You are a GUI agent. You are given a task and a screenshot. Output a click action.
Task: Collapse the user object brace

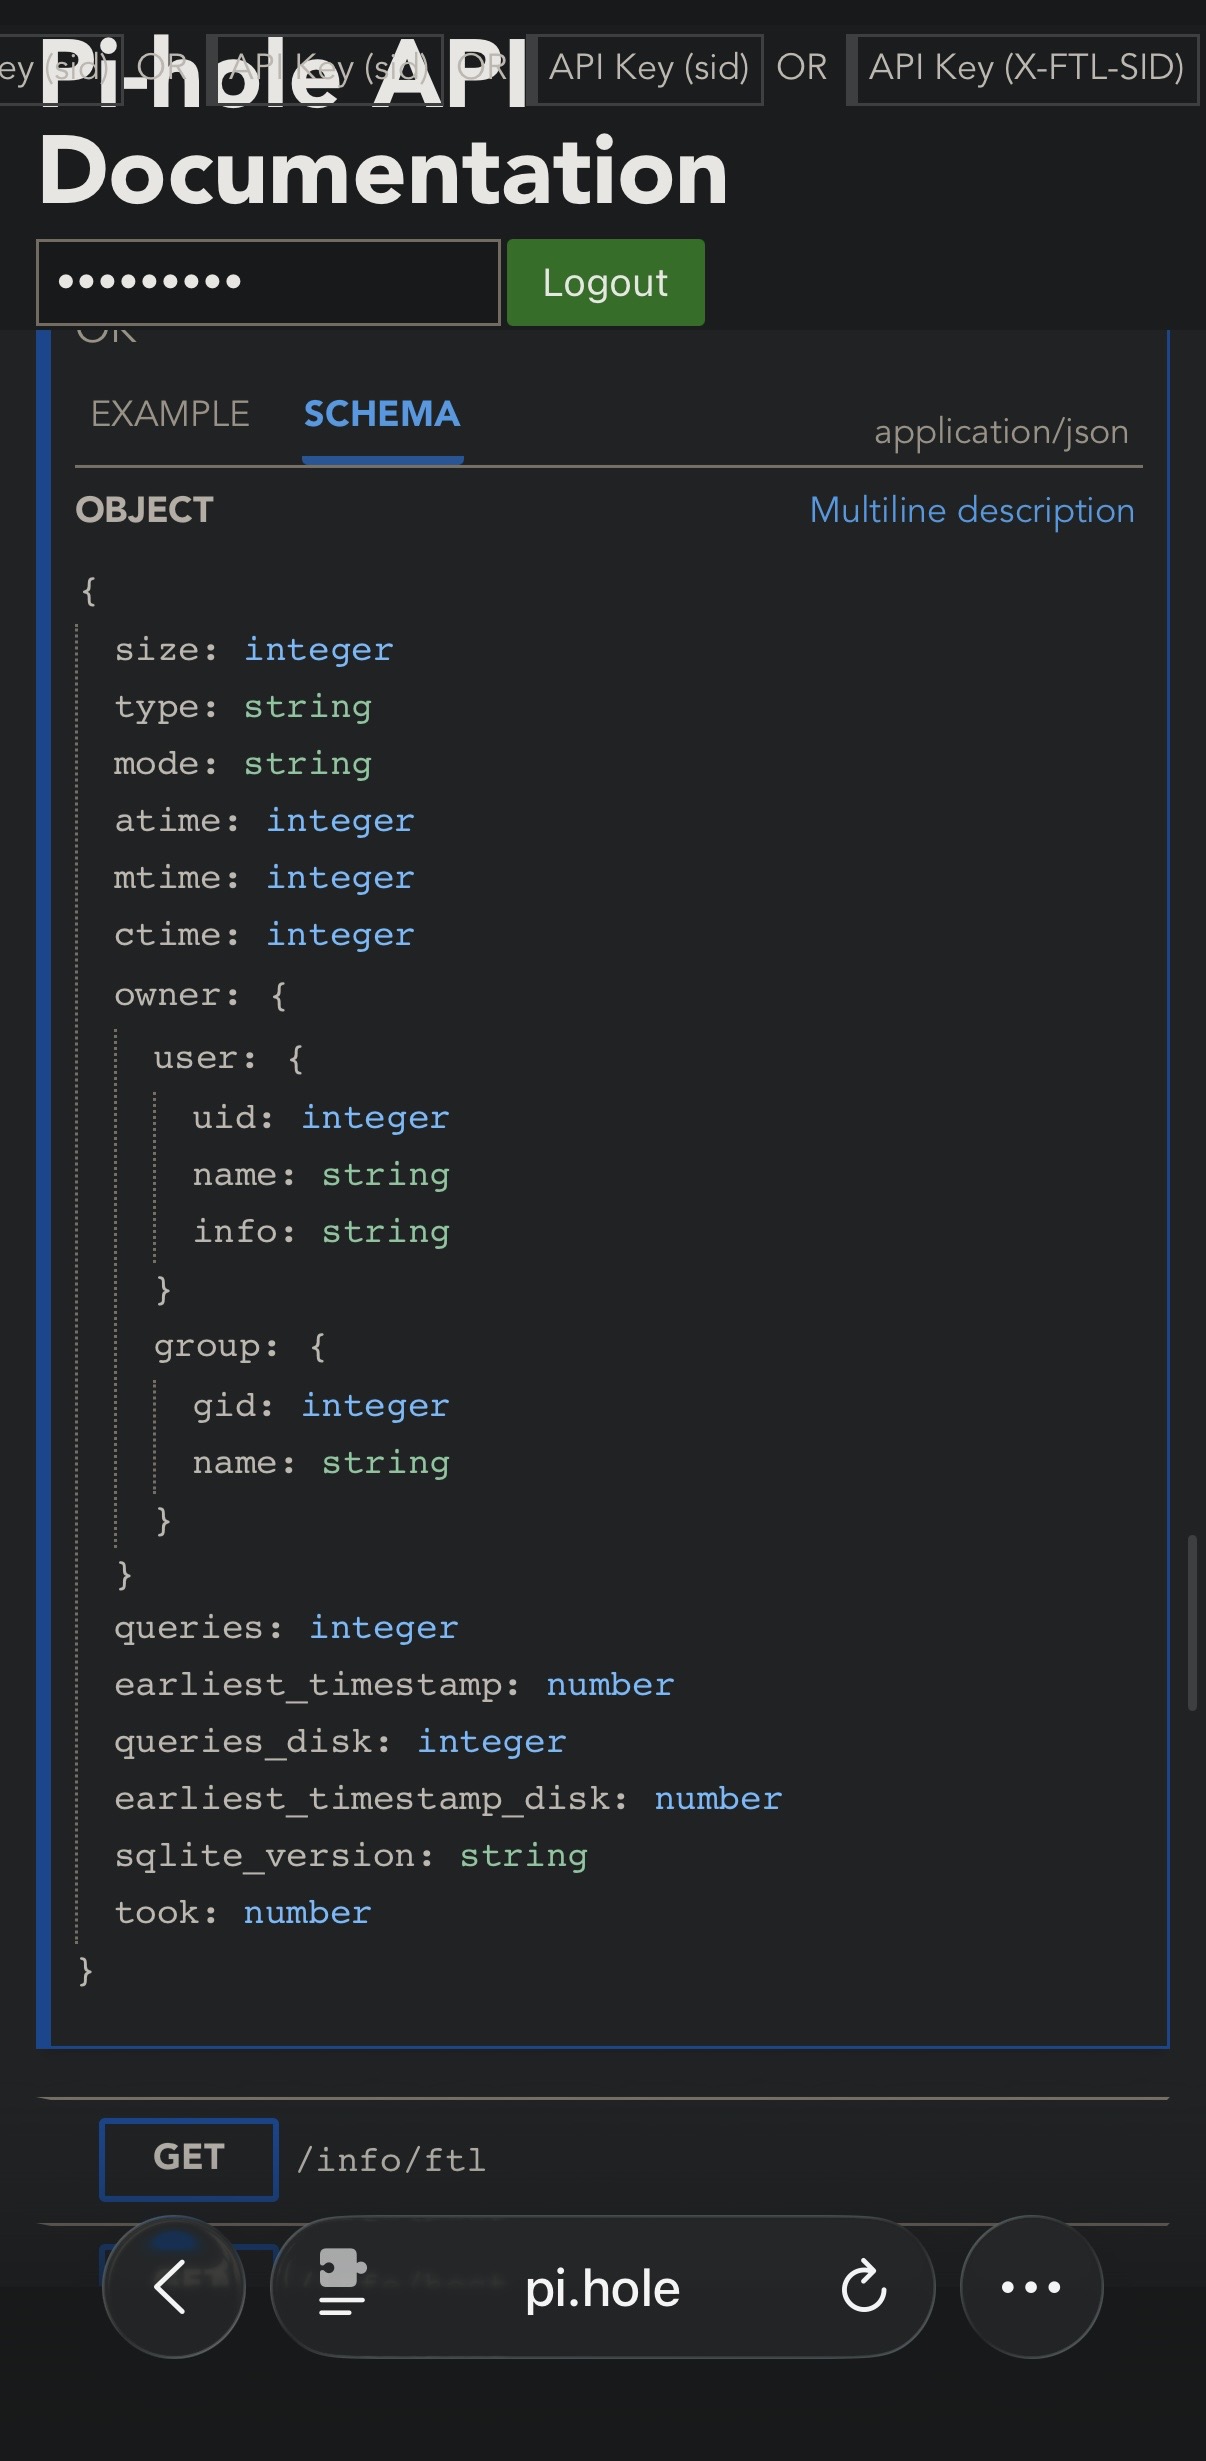pyautogui.click(x=296, y=1059)
